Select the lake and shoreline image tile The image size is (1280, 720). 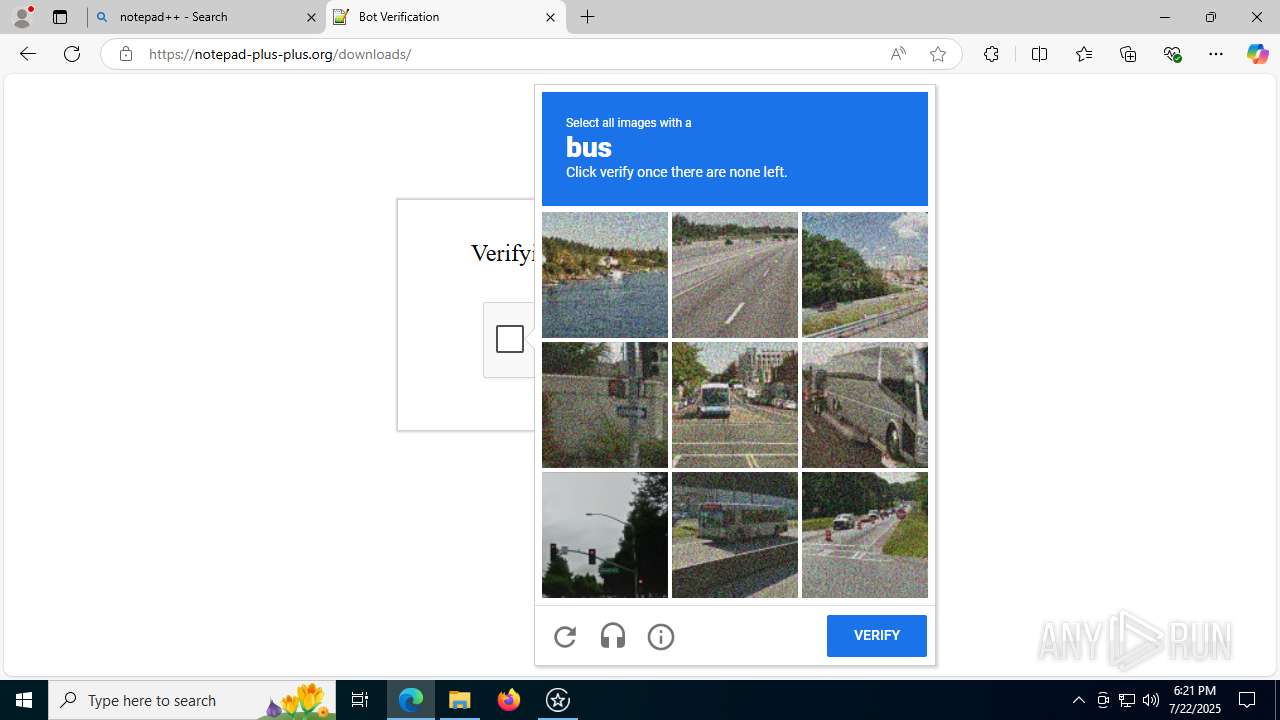click(x=605, y=275)
